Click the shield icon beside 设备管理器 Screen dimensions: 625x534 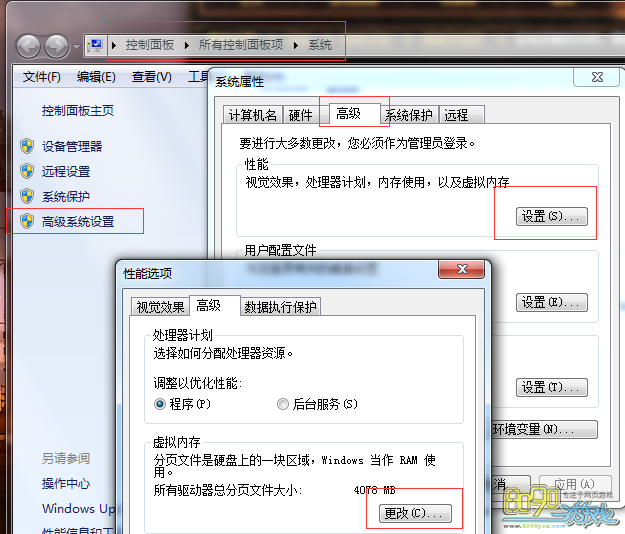[x=27, y=146]
